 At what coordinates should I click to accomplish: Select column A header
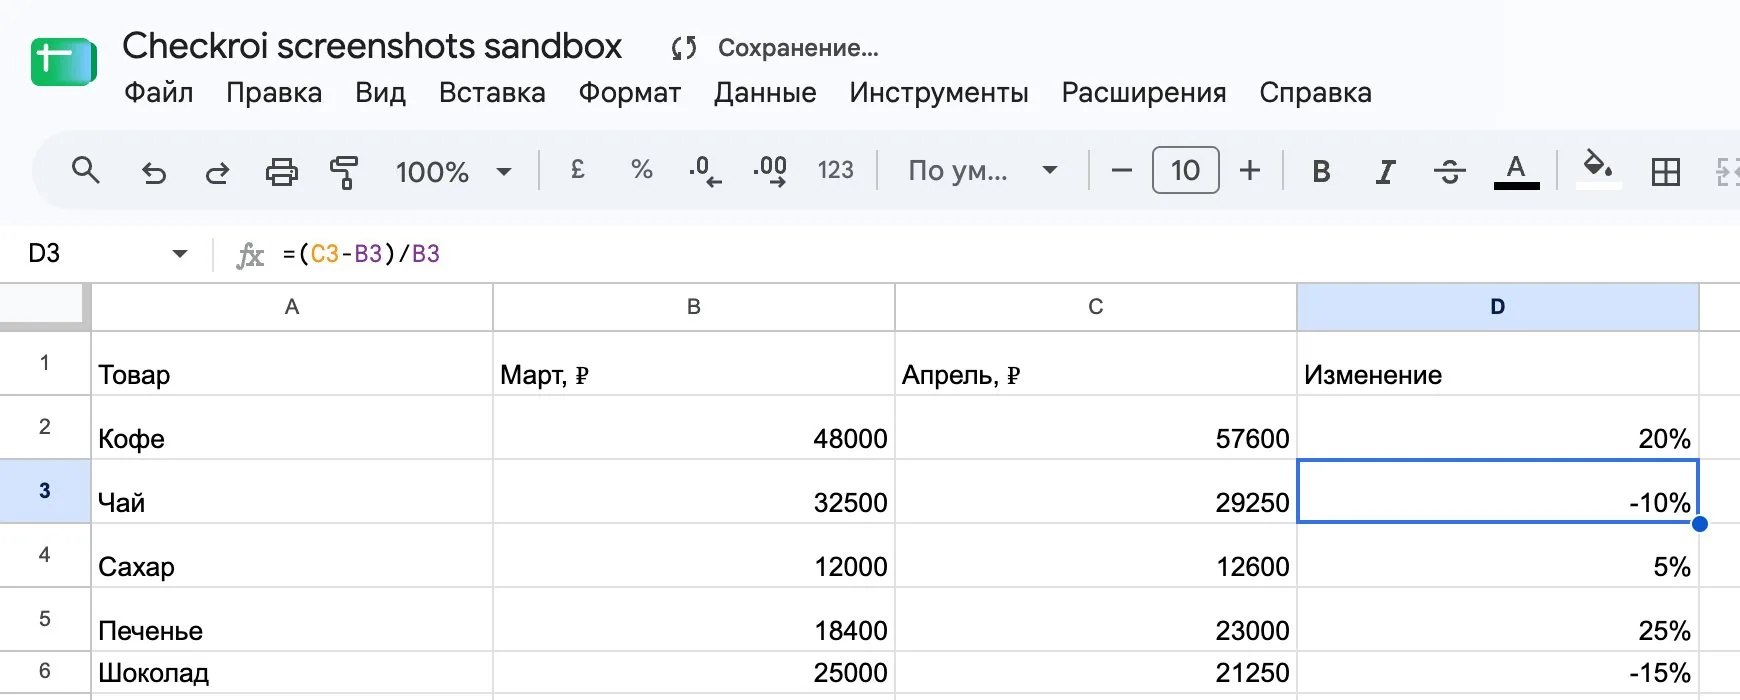pos(292,307)
